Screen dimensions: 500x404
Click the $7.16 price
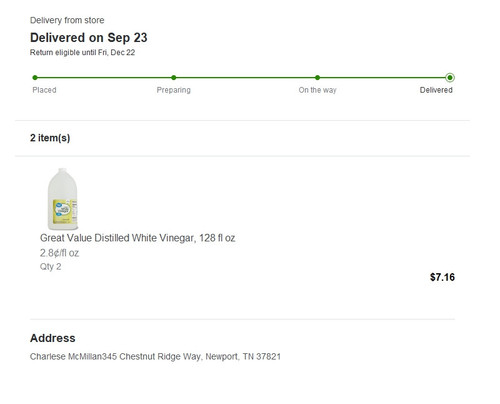click(442, 277)
